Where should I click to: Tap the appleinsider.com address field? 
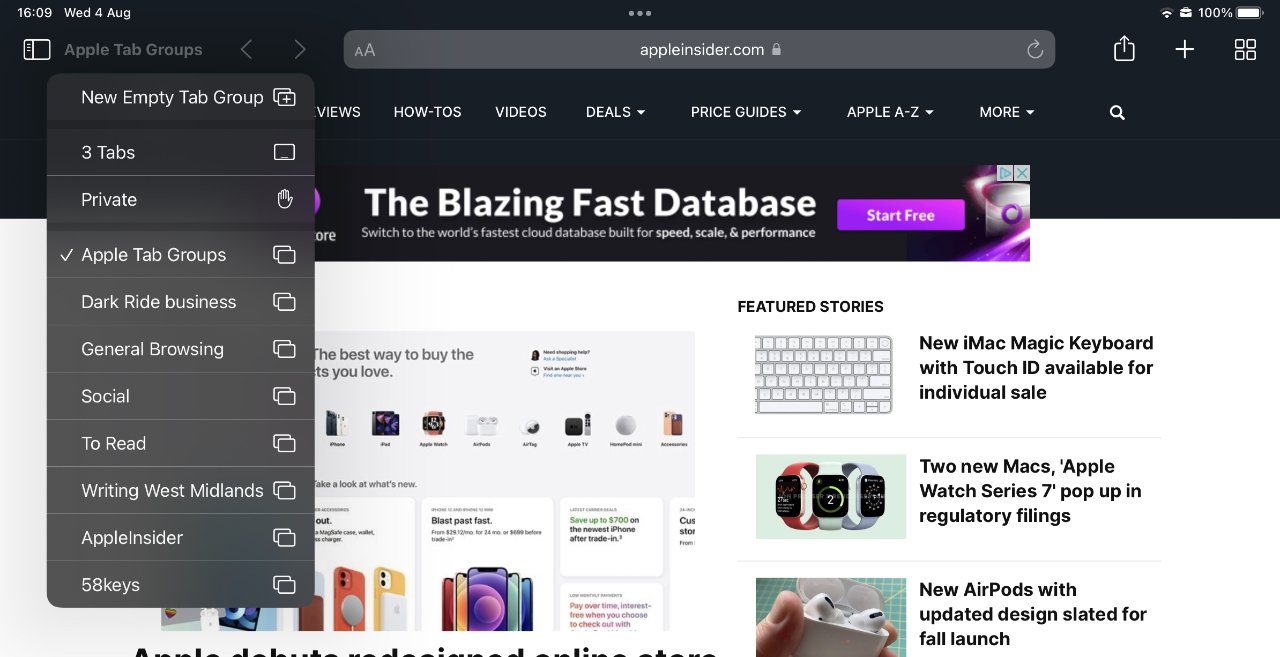[699, 49]
